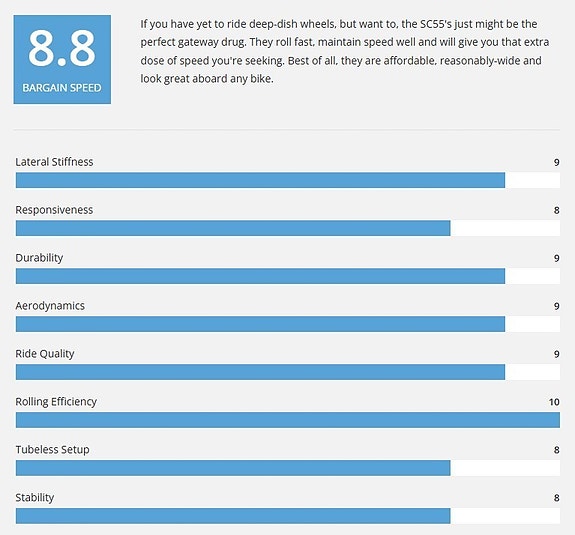Click the Durability rating bar
The width and height of the screenshot is (575, 535).
(288, 276)
